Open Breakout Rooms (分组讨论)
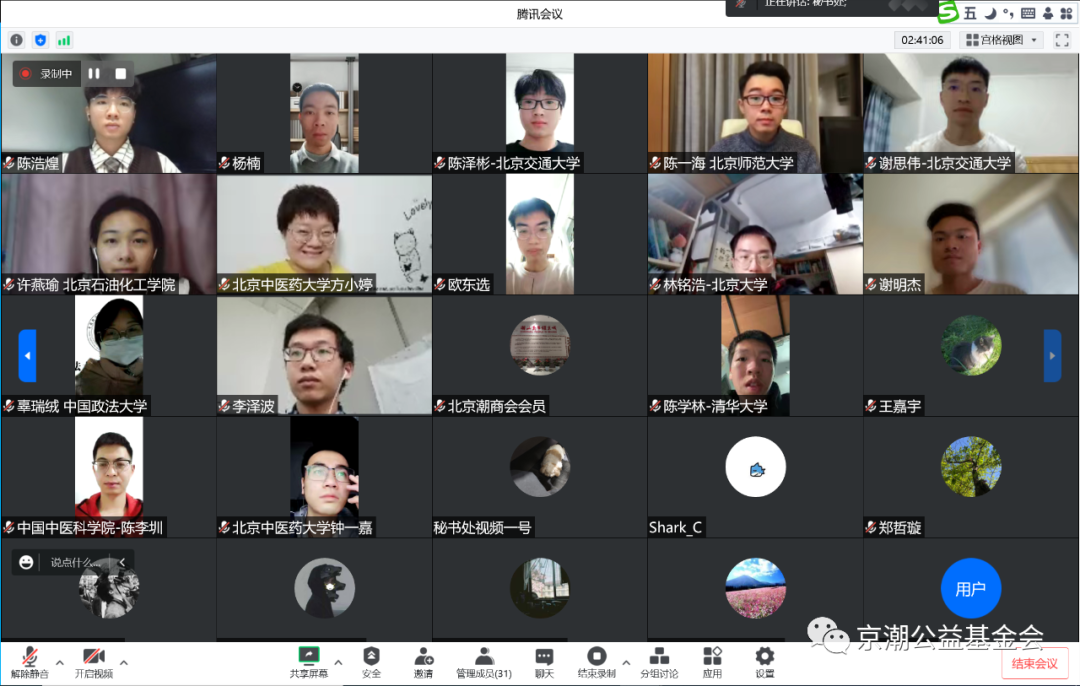 (659, 662)
